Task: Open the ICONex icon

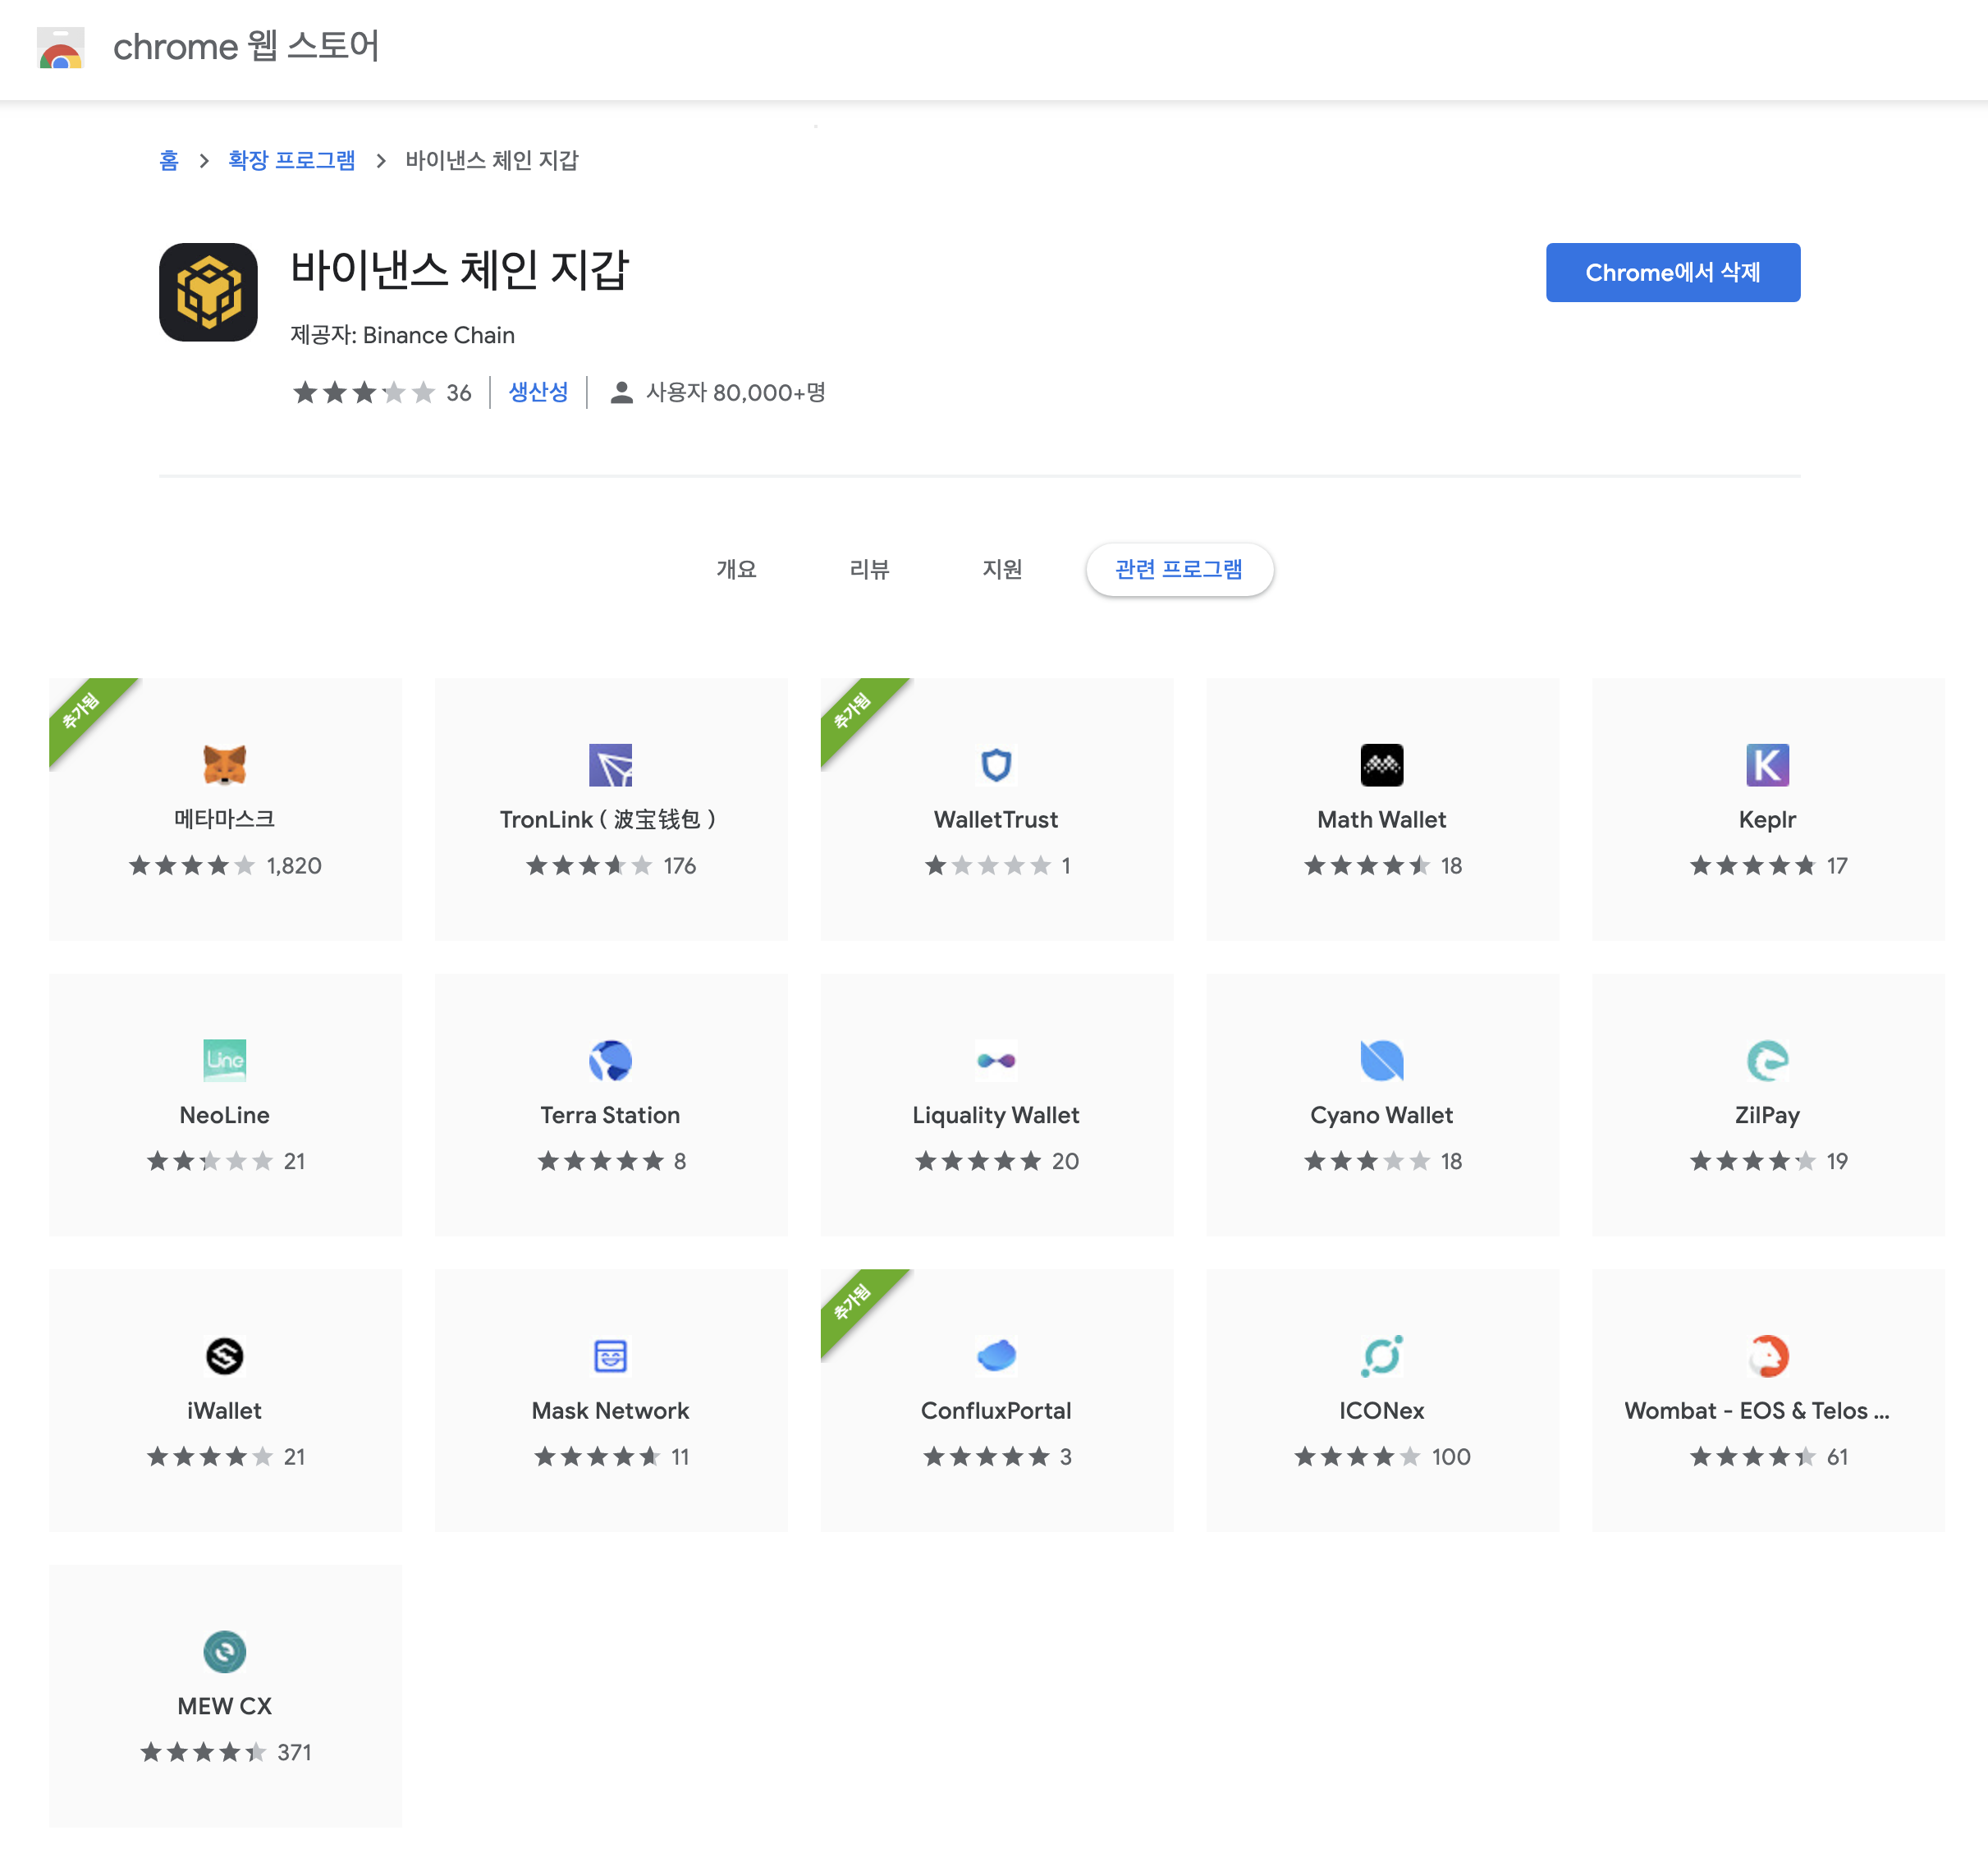Action: 1381,1356
